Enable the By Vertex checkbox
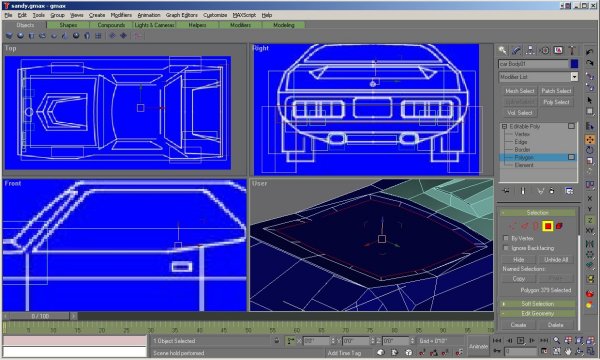 coord(506,238)
